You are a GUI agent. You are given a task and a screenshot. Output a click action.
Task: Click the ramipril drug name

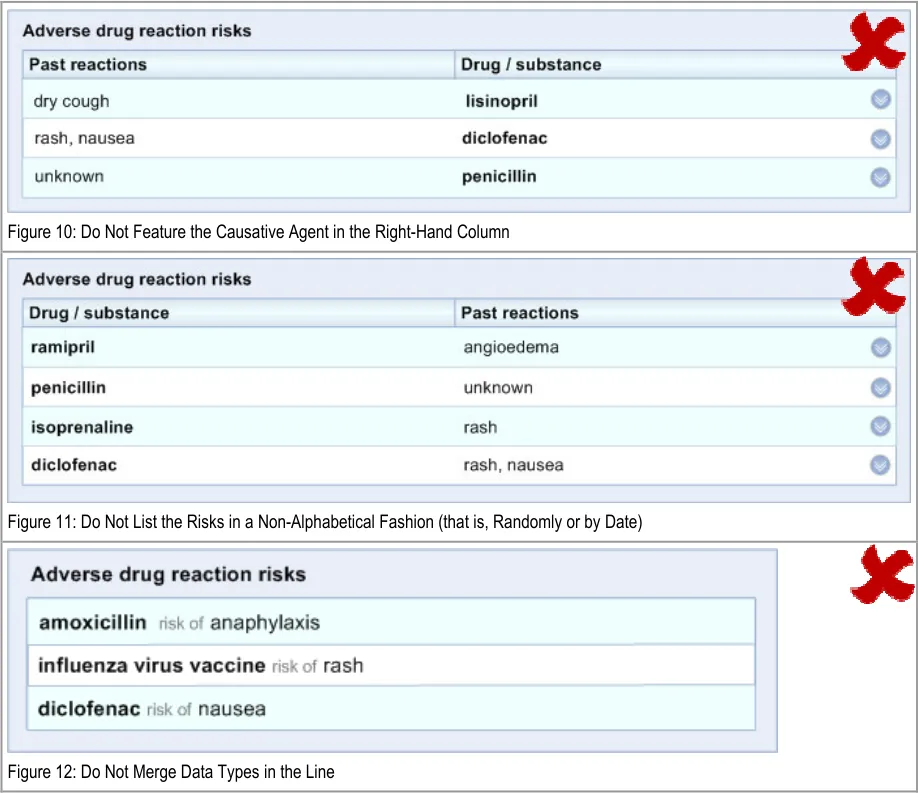tap(63, 348)
